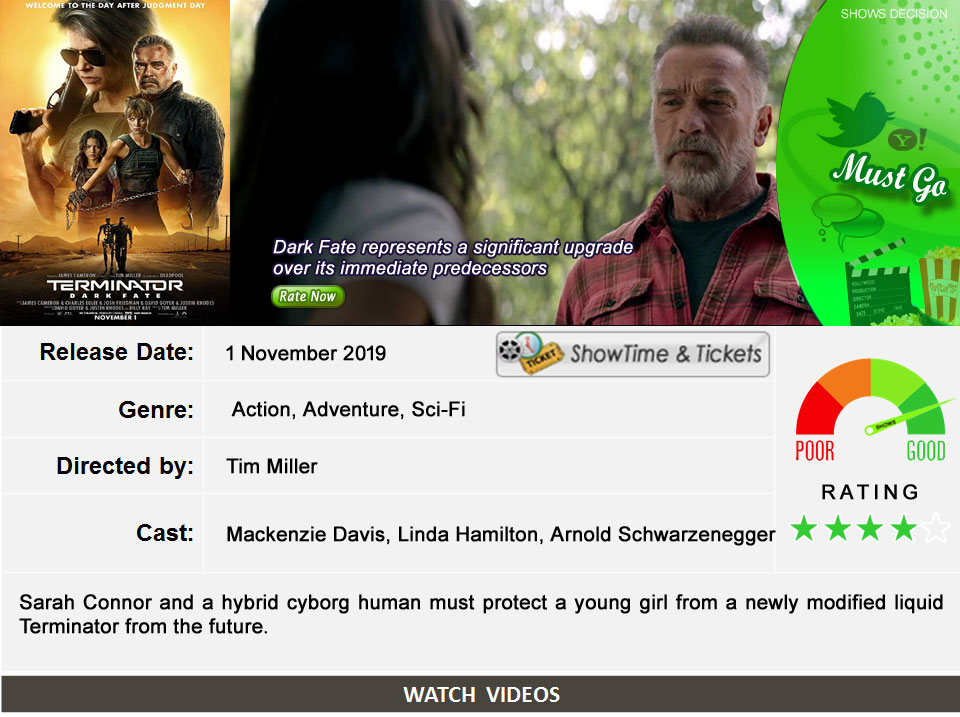Click the poor-to-good rating gauge
This screenshot has width=960, height=717.
pyautogui.click(x=871, y=410)
